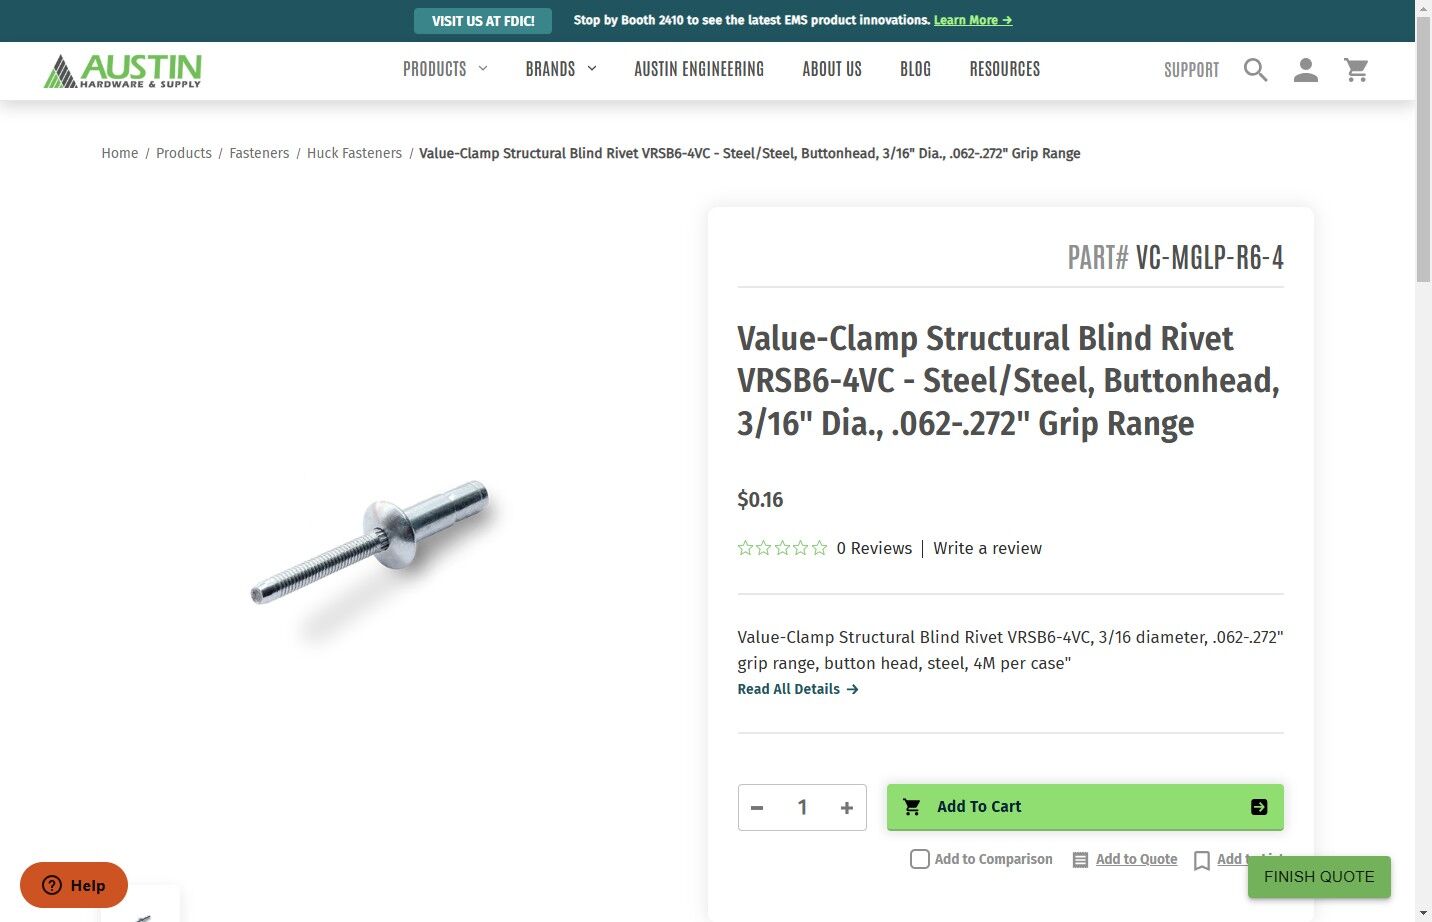Go to the Blog menu item
Image resolution: width=1432 pixels, height=922 pixels.
click(x=915, y=69)
